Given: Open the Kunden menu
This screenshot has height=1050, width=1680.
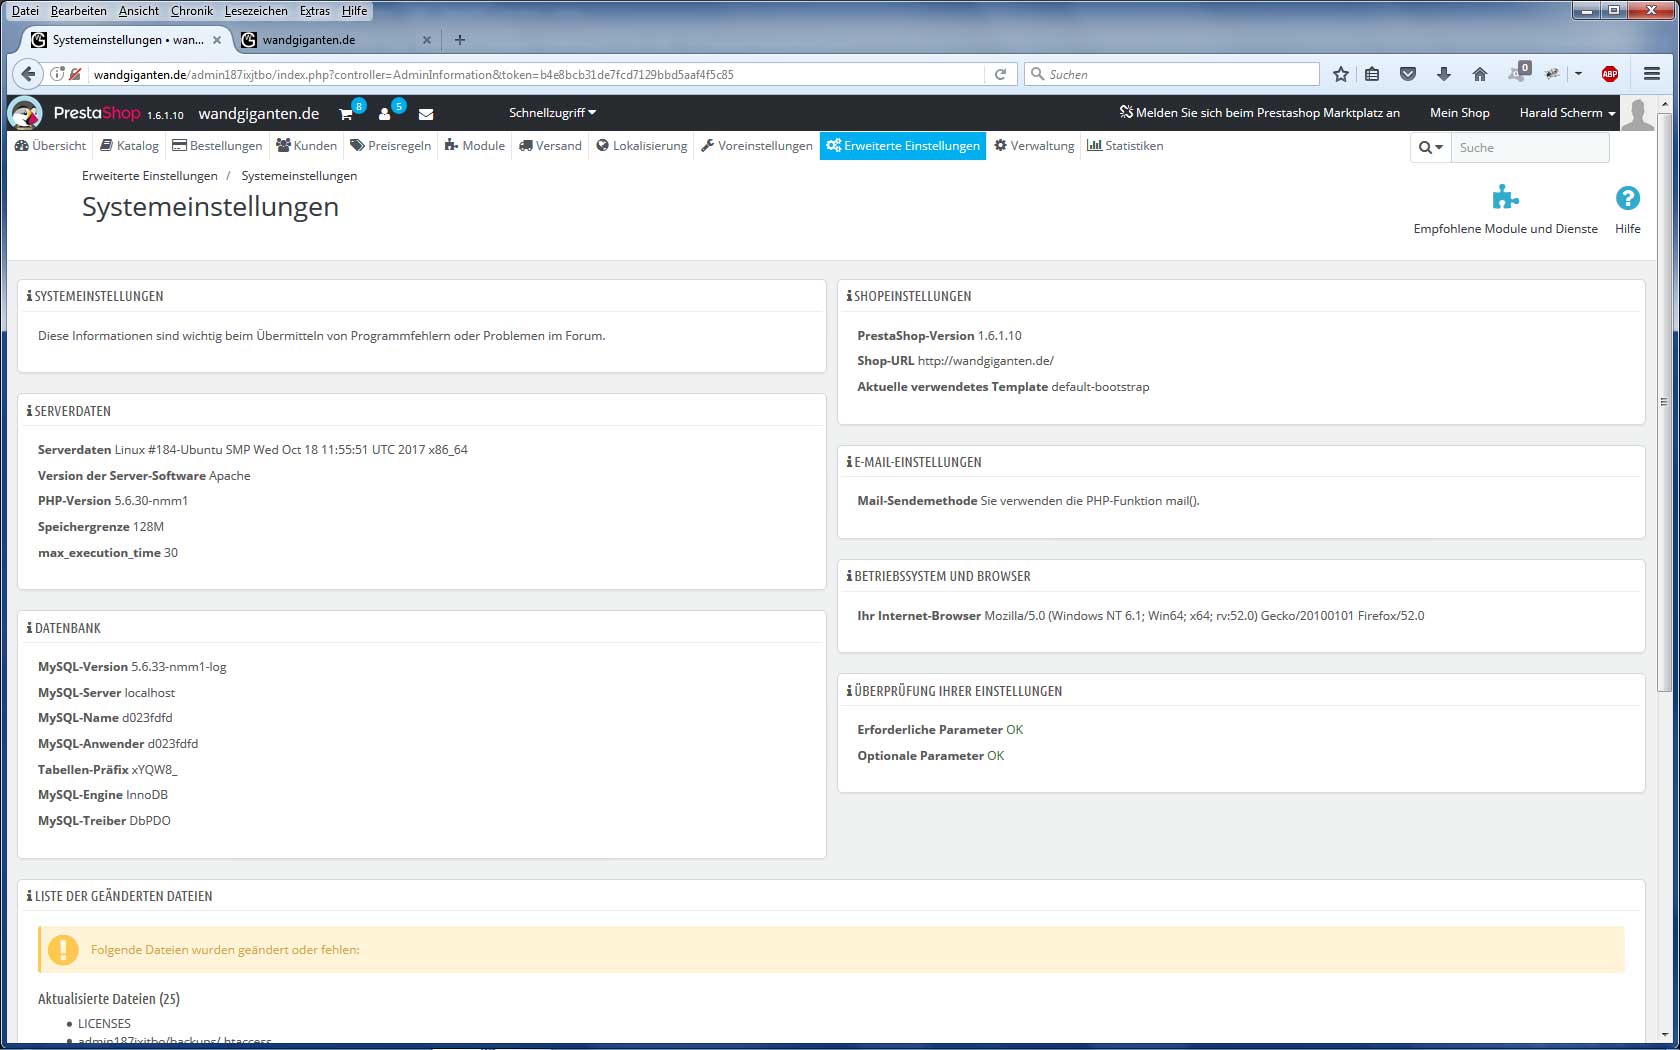Looking at the screenshot, I should [306, 146].
